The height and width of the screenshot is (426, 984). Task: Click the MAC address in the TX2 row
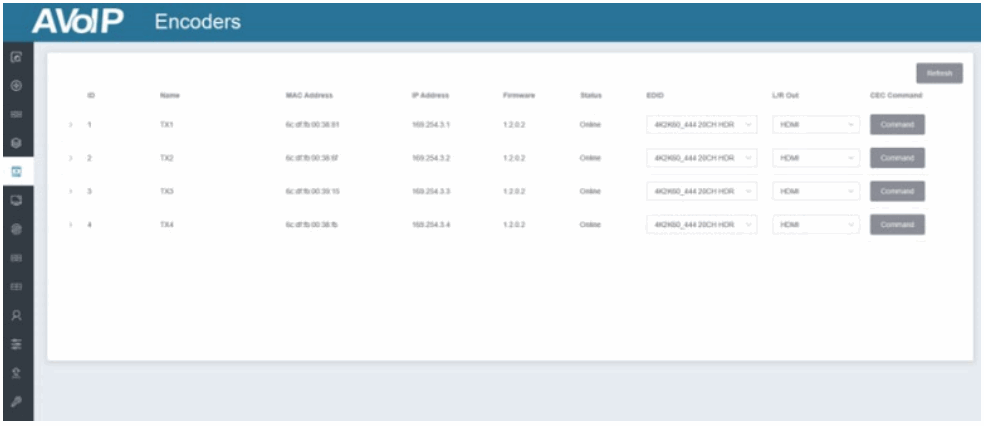tap(312, 158)
